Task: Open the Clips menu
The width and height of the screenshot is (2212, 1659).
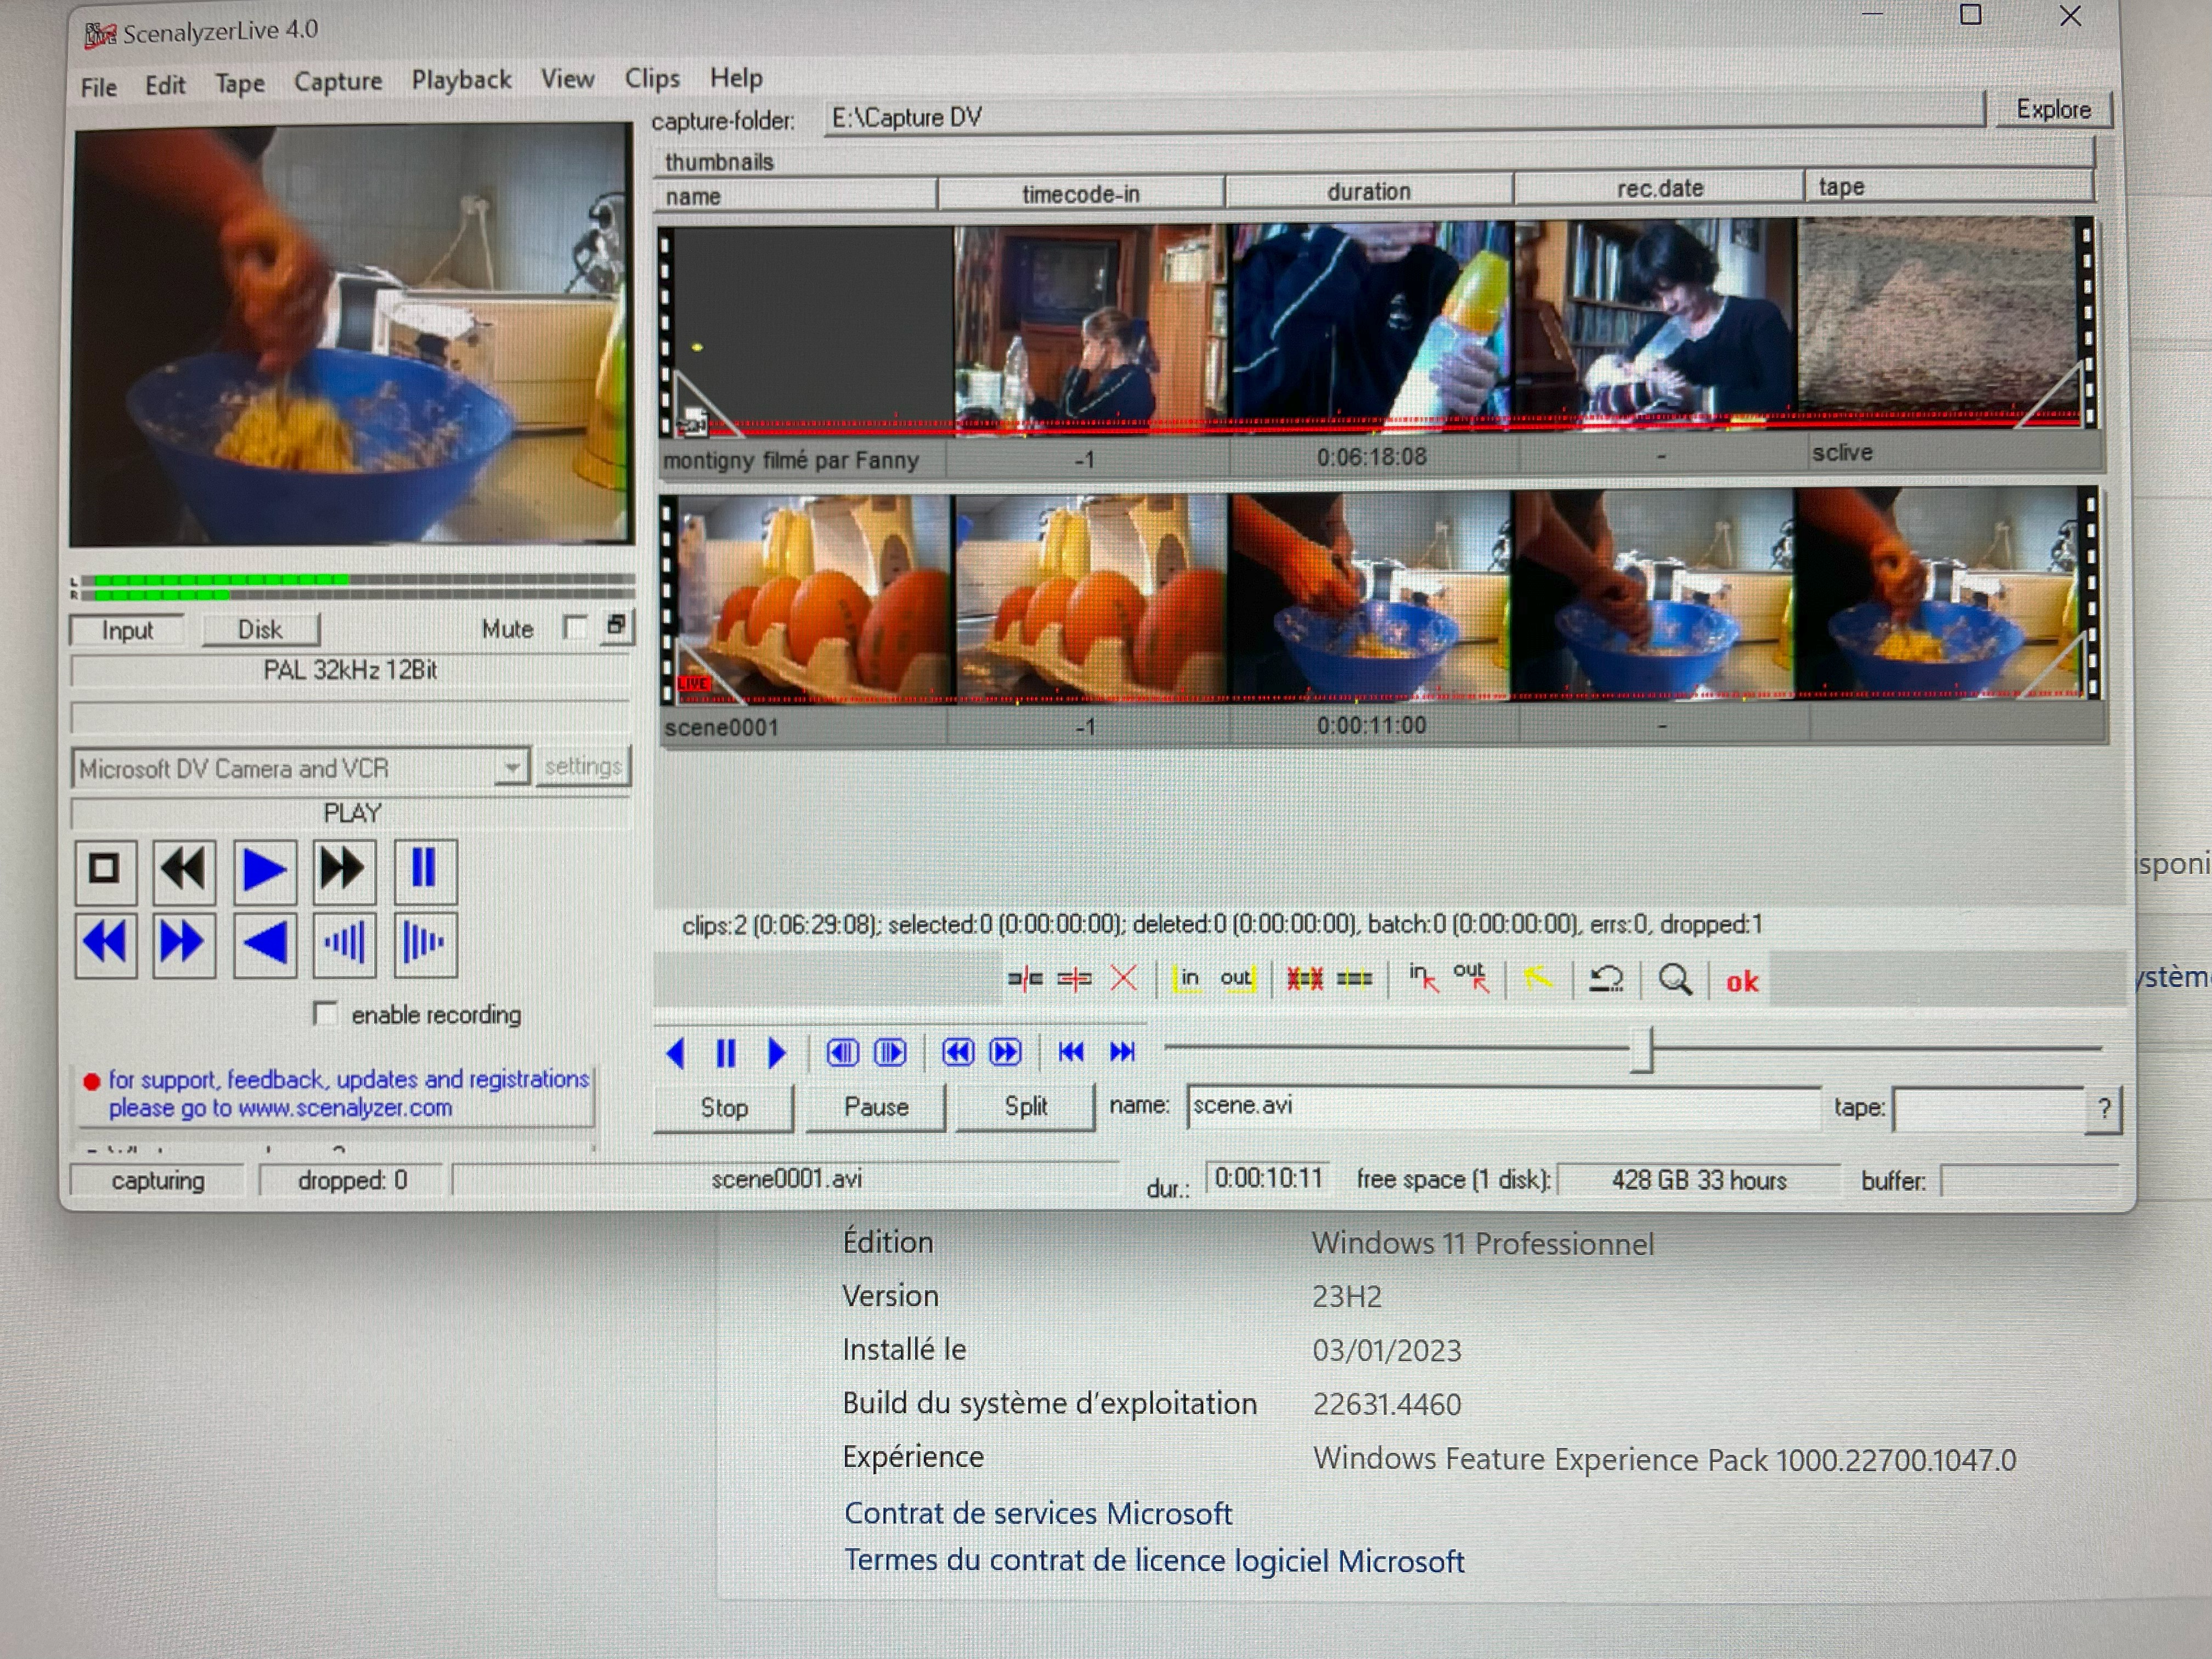Action: (651, 78)
